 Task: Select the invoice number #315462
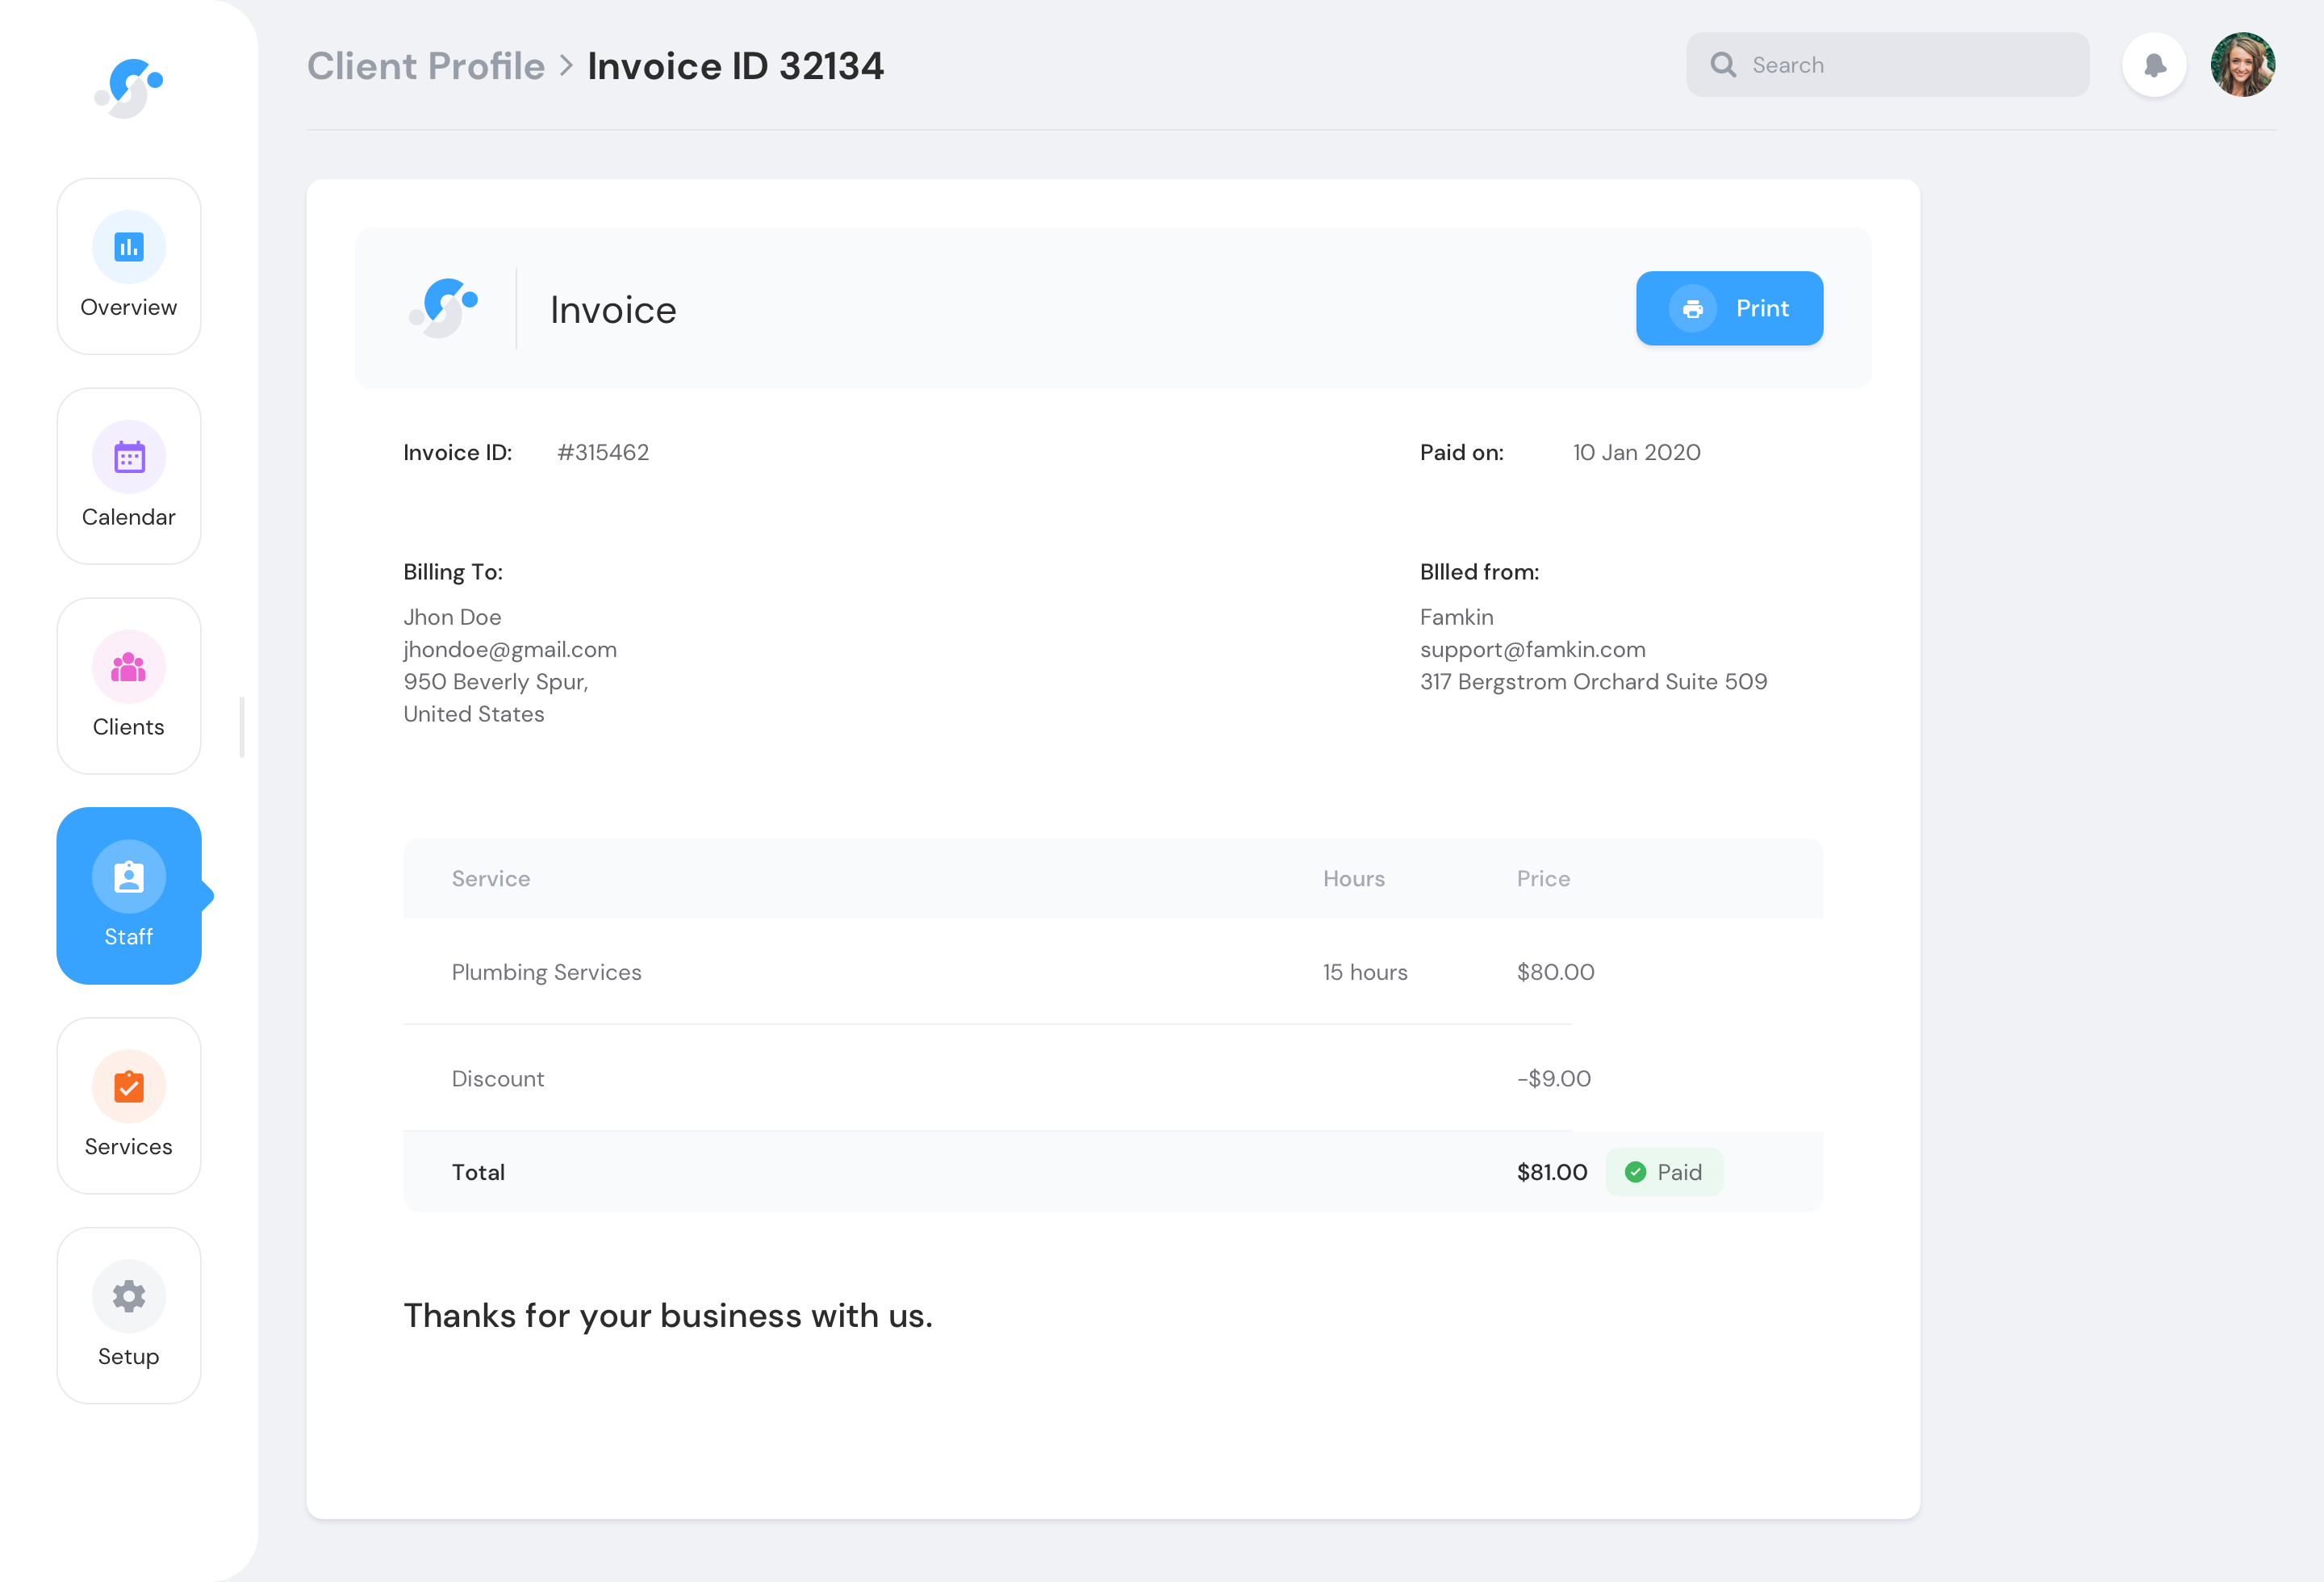603,453
